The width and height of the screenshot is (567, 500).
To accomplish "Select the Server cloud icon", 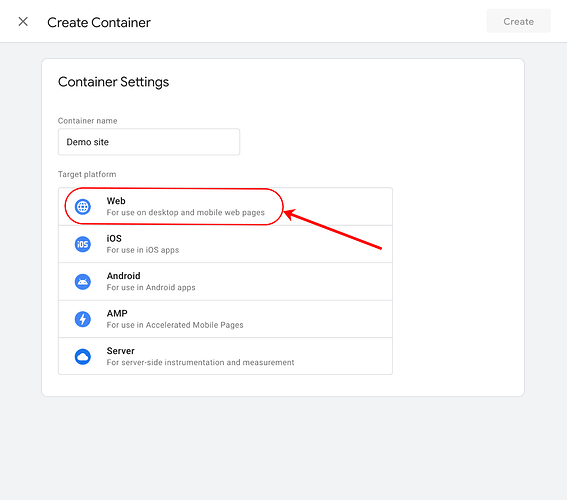I will click(83, 356).
